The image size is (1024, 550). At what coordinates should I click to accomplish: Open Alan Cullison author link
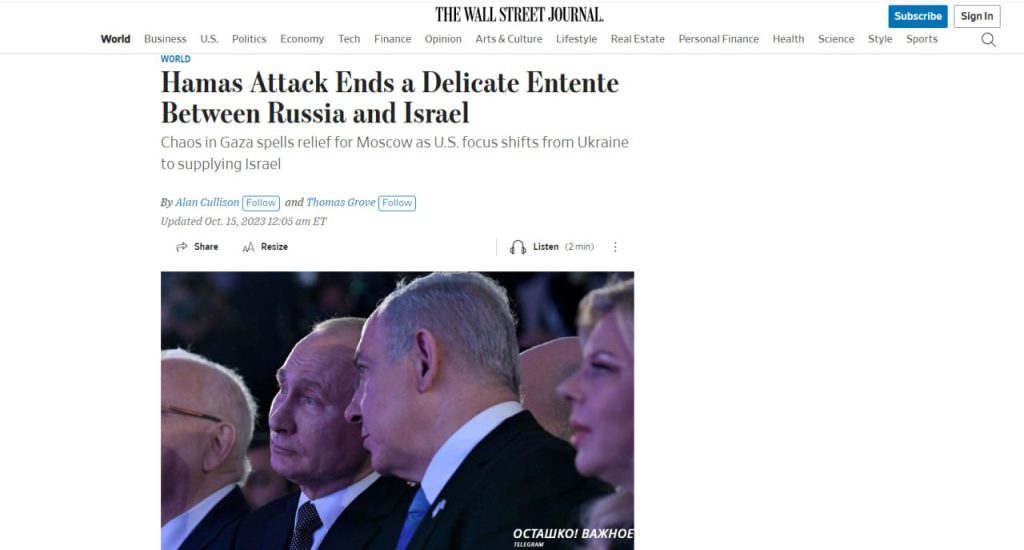pyautogui.click(x=207, y=202)
